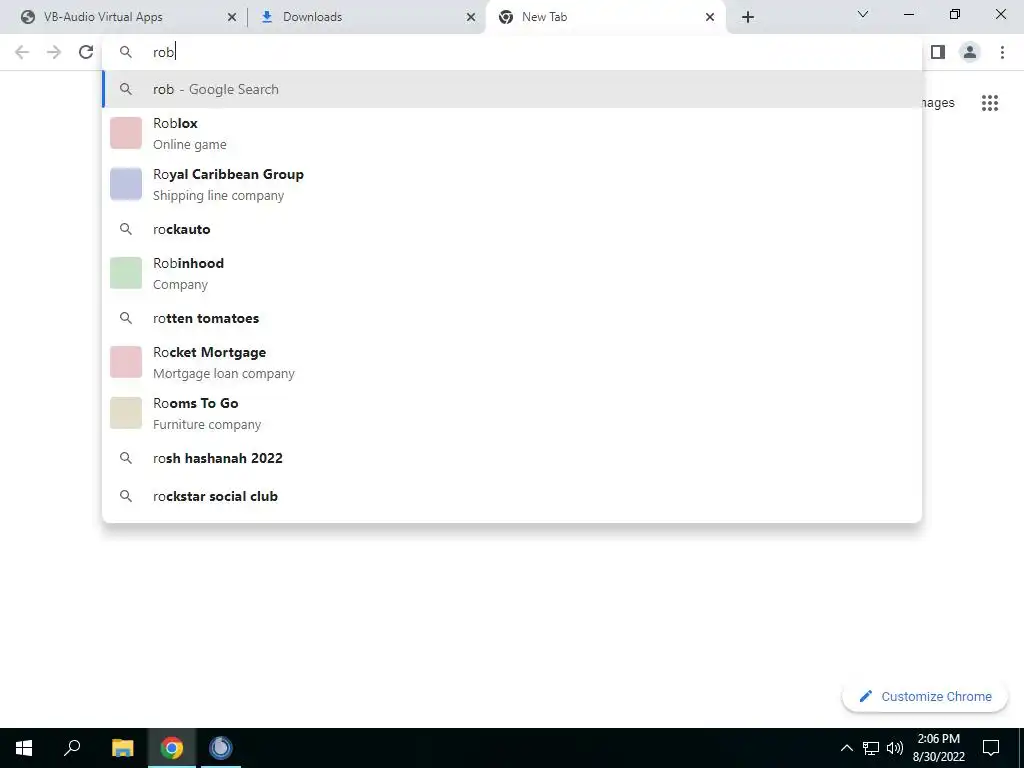
Task: Select 'rob - Google Search' suggestion
Action: (x=512, y=89)
